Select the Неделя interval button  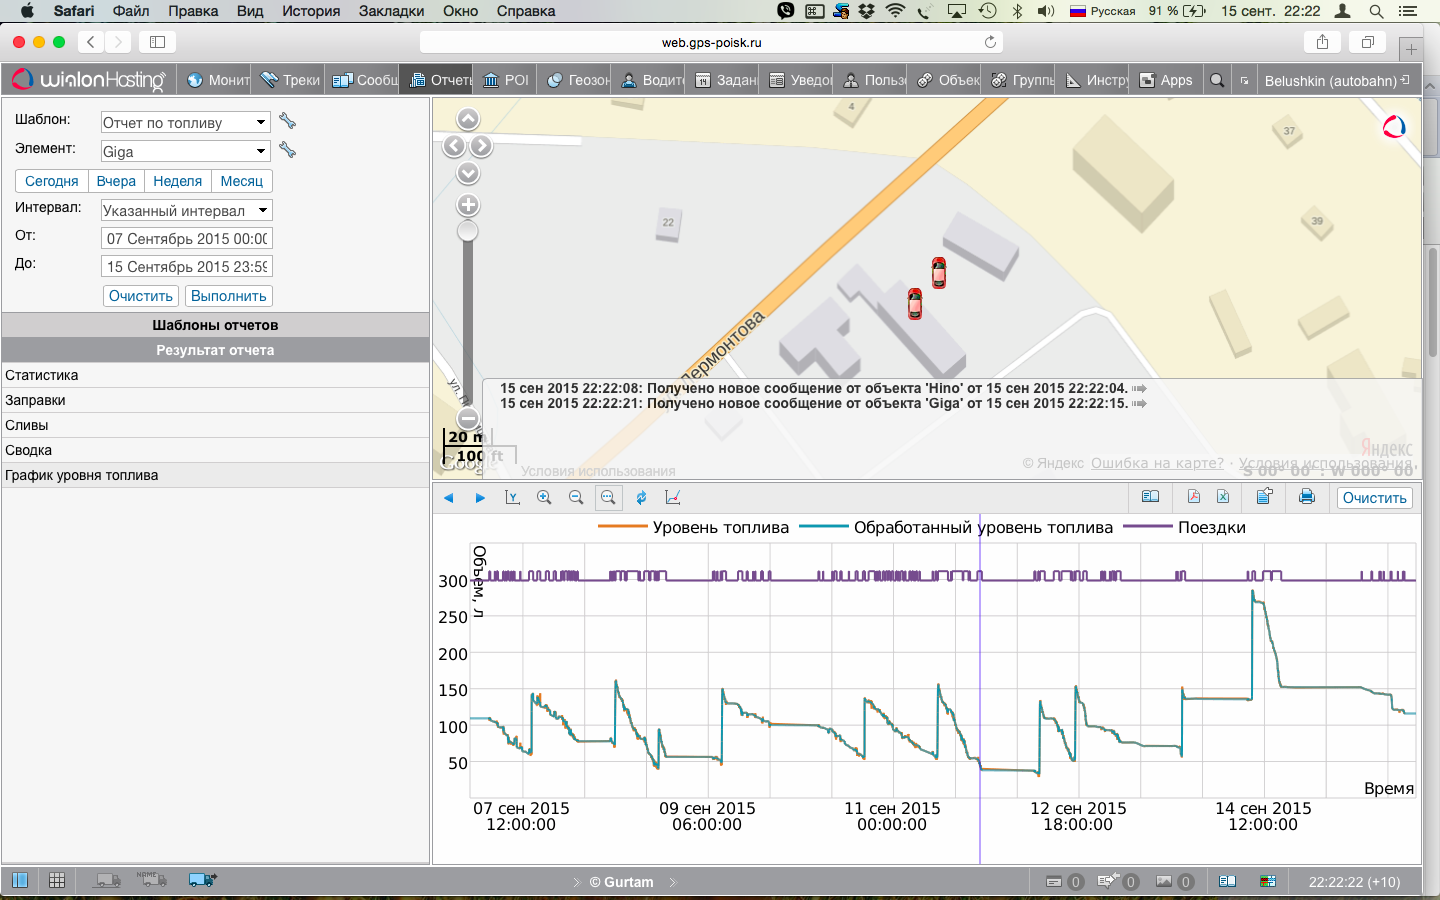(177, 181)
